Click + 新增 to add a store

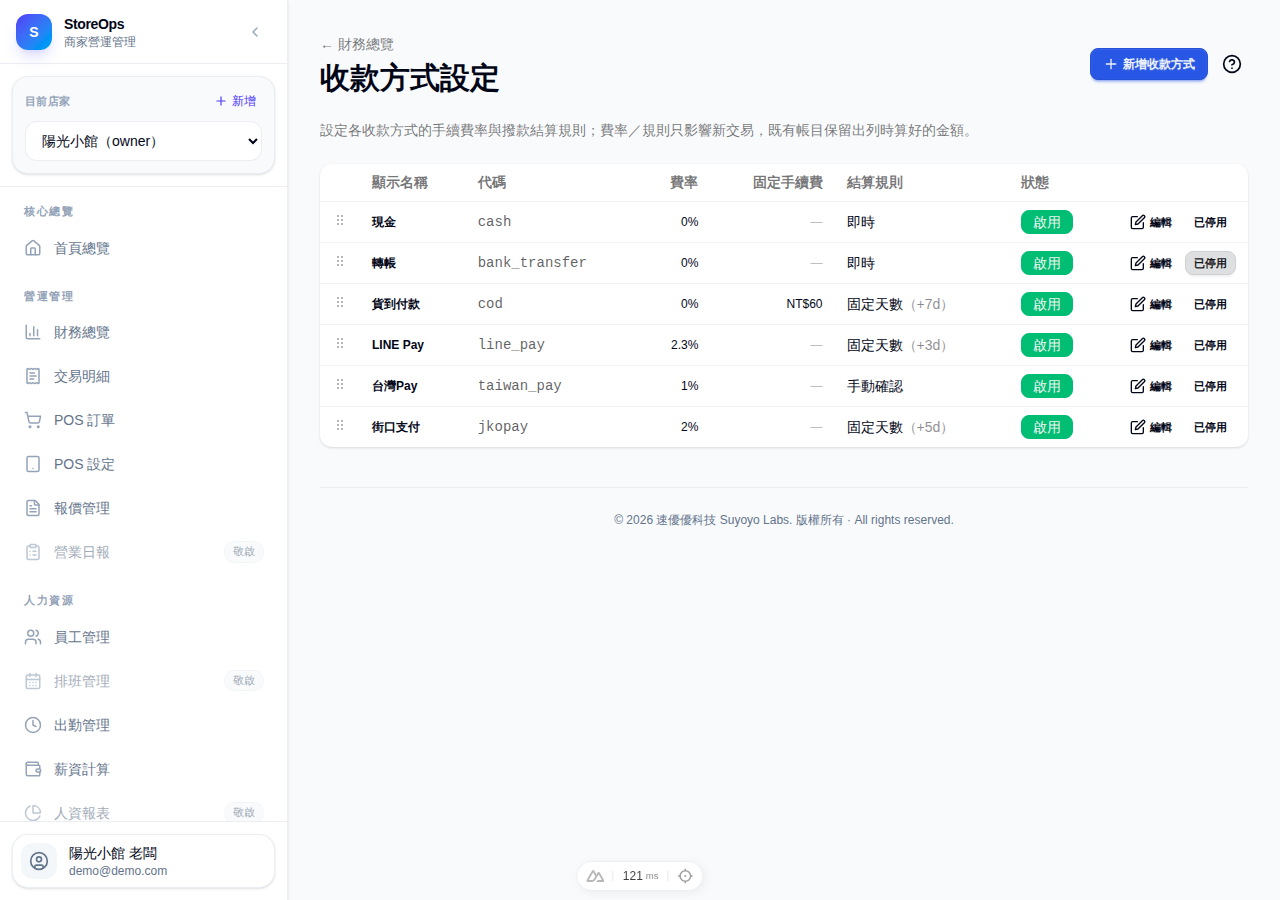point(236,101)
